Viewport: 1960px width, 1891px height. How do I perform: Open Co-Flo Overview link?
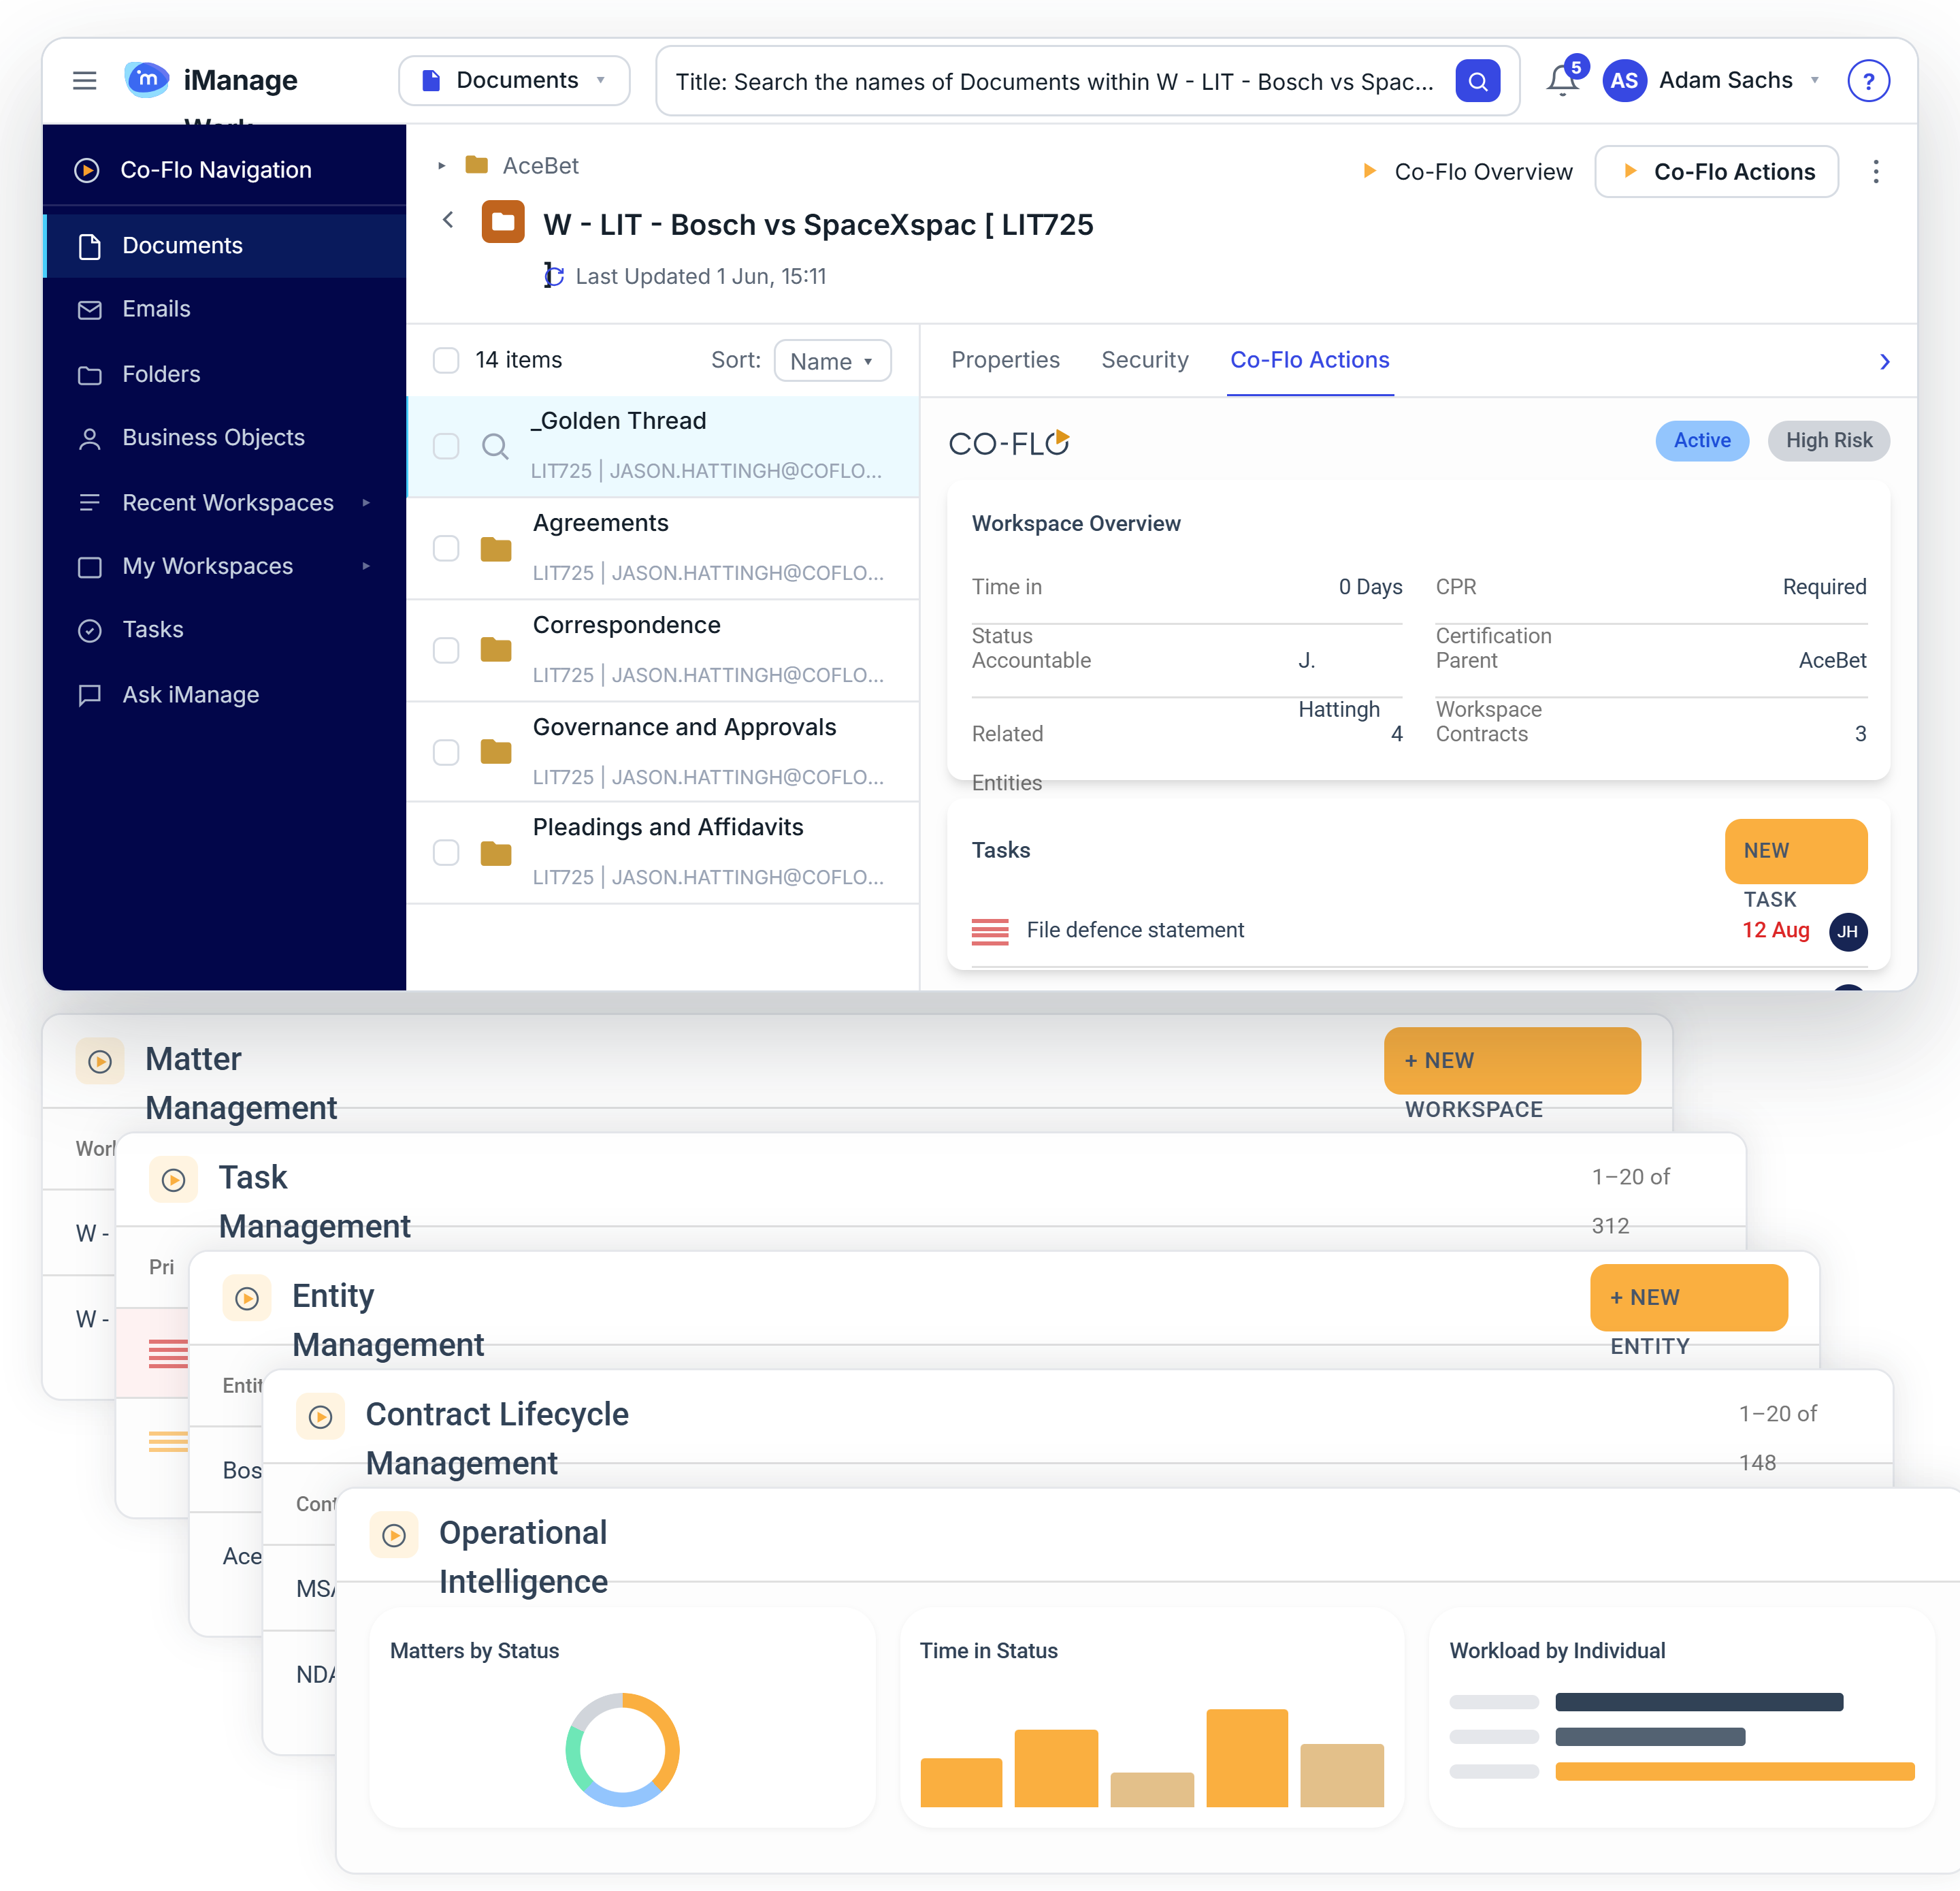tap(1468, 172)
